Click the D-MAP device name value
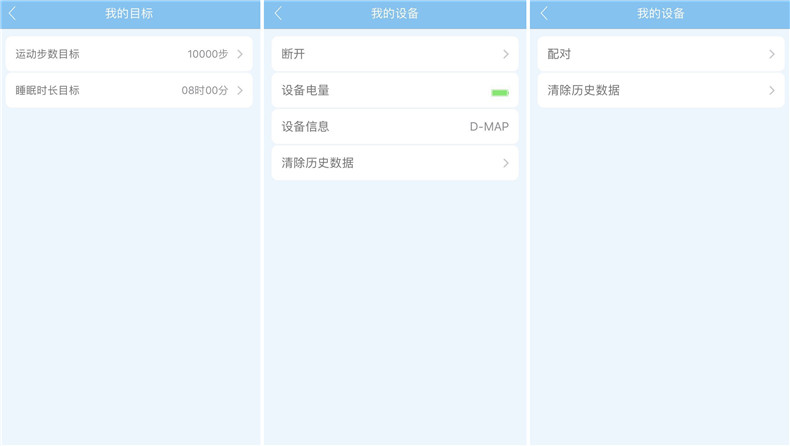The height and width of the screenshot is (446, 790). click(x=489, y=127)
